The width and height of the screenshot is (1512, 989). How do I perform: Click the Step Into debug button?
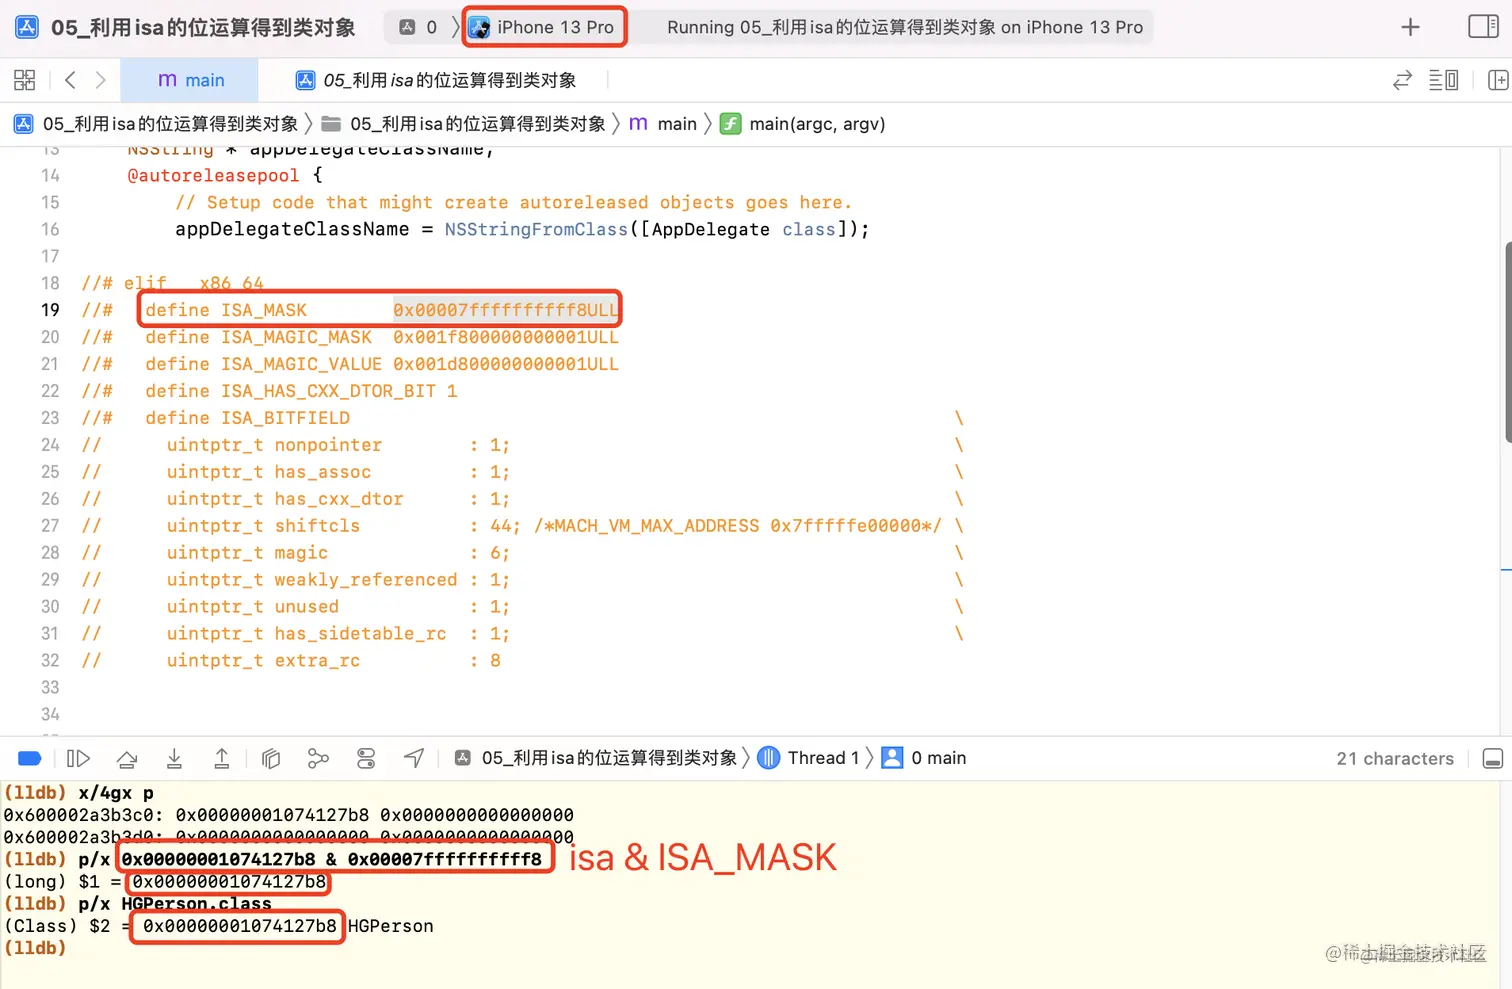point(174,758)
